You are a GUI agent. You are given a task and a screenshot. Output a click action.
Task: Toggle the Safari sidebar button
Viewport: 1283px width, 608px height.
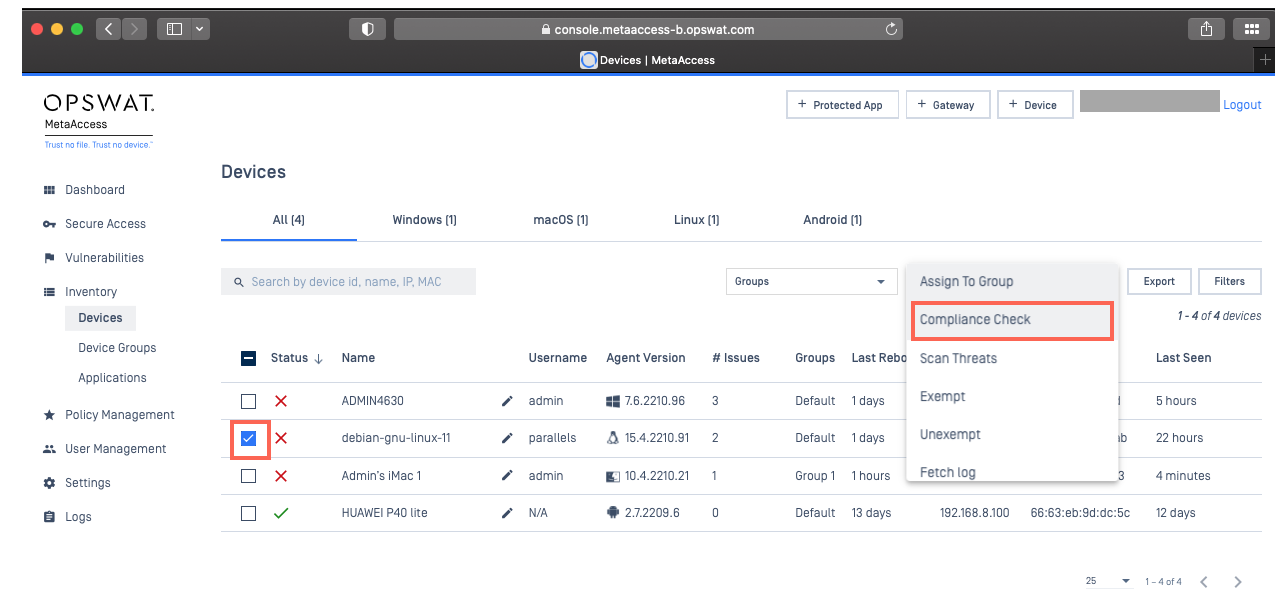pyautogui.click(x=174, y=29)
